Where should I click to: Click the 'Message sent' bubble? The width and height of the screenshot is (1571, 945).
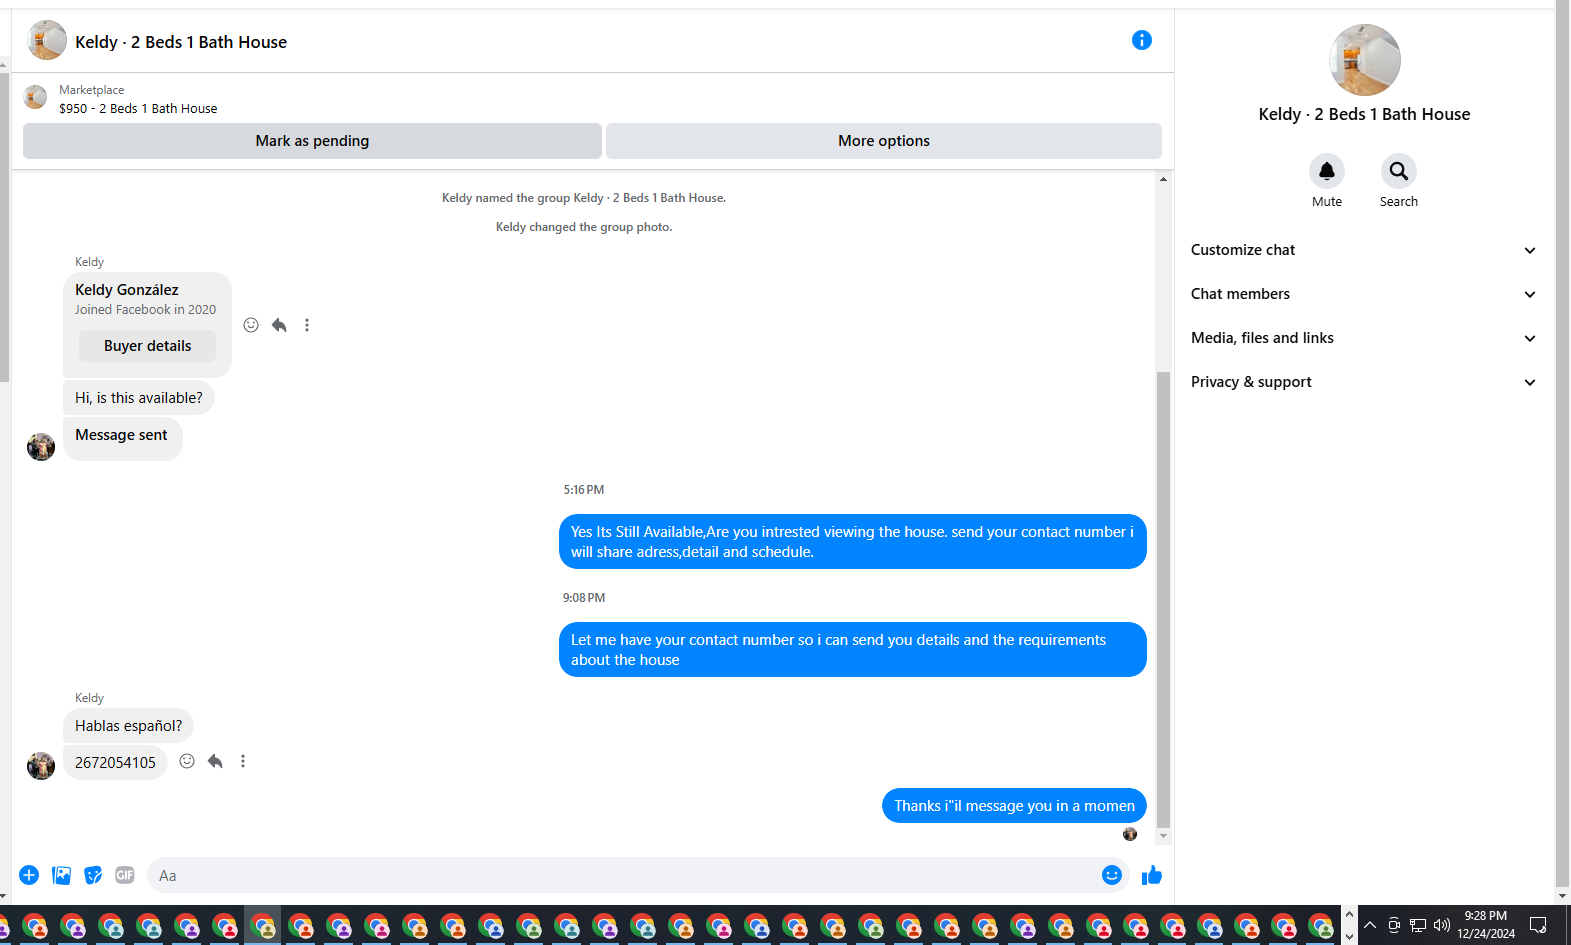tap(122, 439)
